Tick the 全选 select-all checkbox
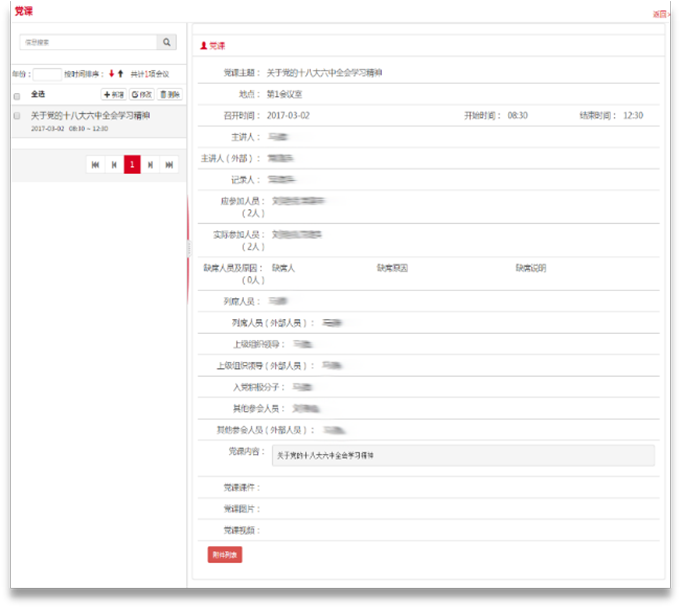The image size is (683, 609). tap(17, 96)
